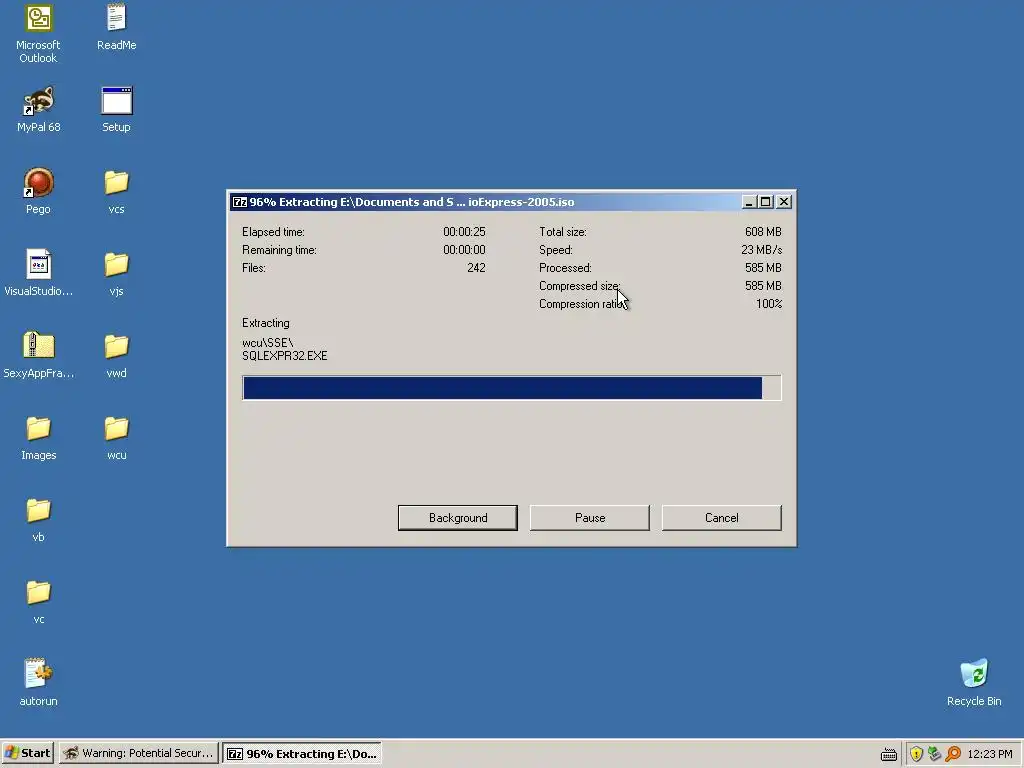Select the vwd folder icon
This screenshot has height=768, width=1024.
pos(116,347)
